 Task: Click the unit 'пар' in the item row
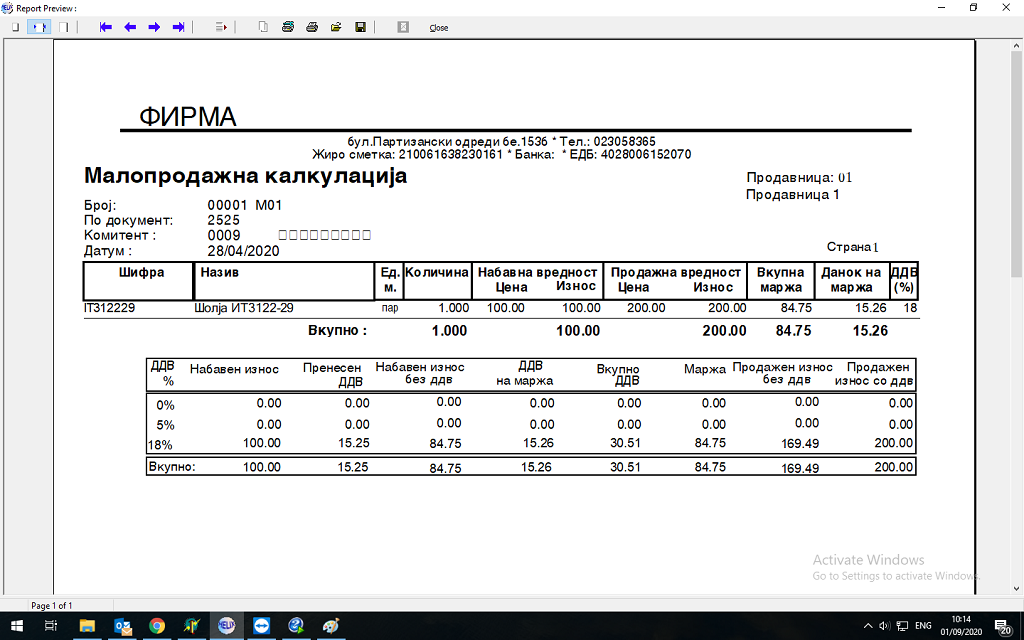(x=390, y=308)
